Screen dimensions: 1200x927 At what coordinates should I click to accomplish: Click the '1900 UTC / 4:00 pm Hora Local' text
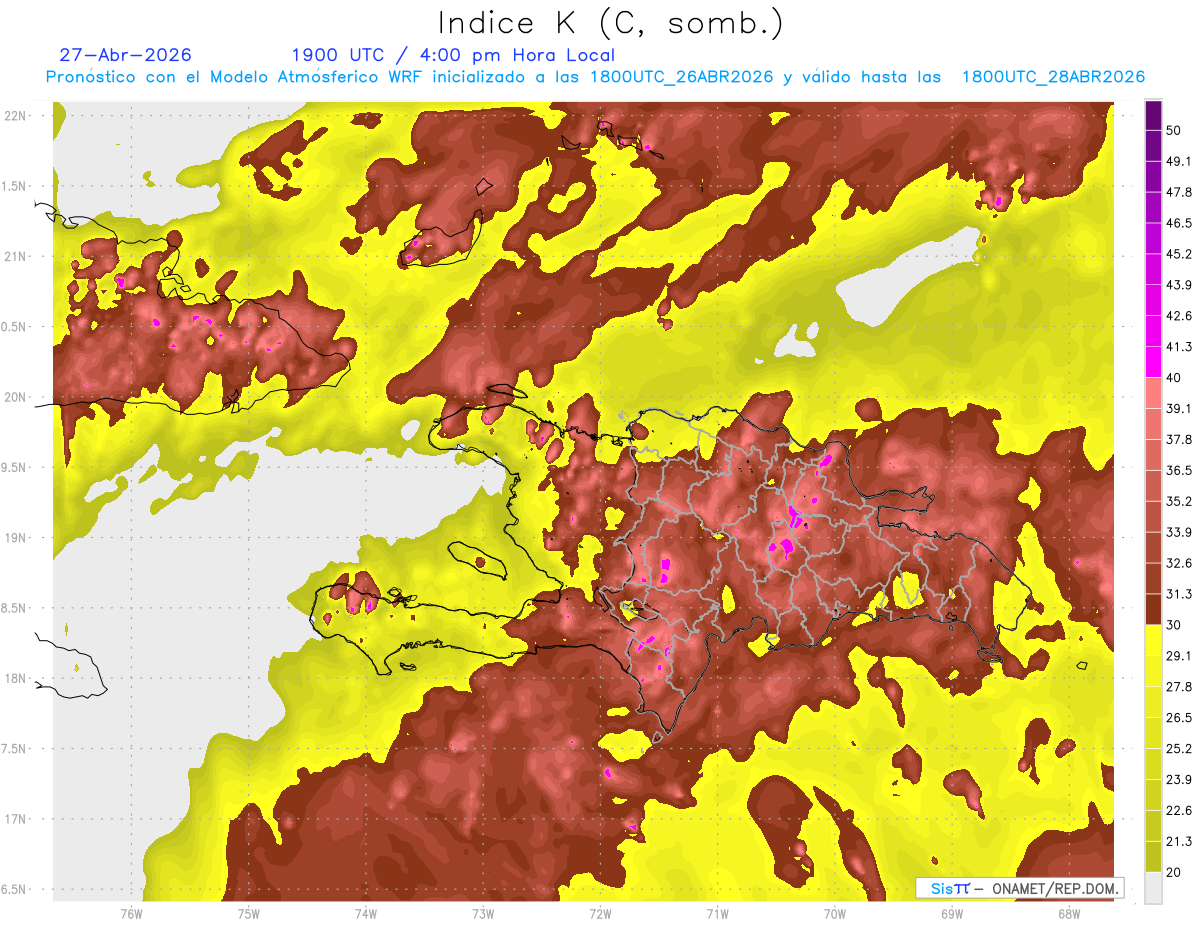[x=453, y=55]
